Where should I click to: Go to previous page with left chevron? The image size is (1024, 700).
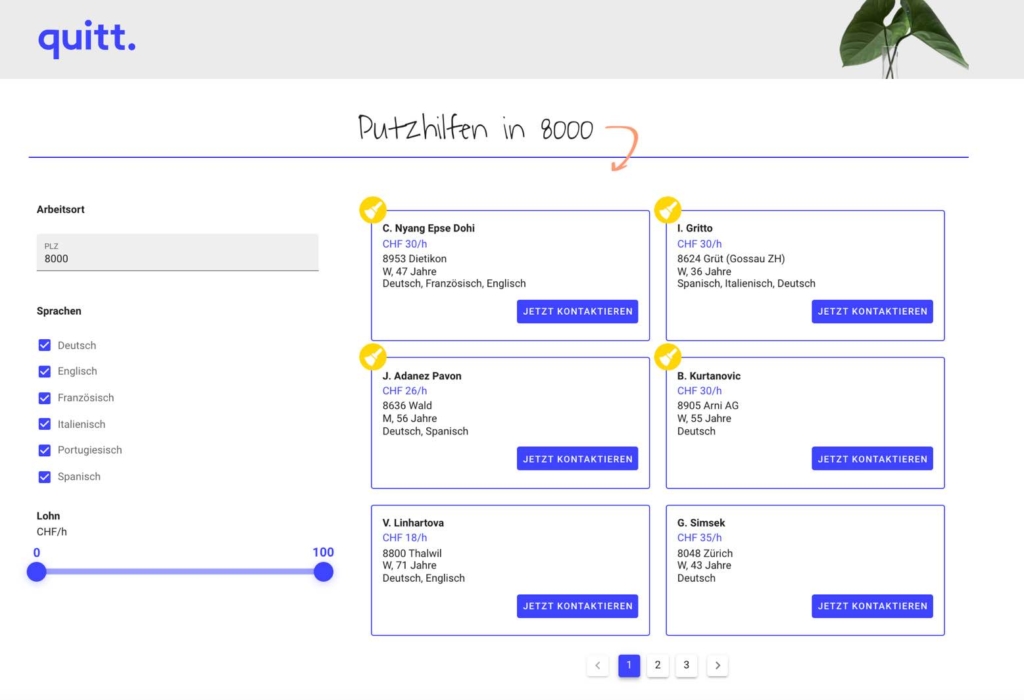[x=598, y=665]
